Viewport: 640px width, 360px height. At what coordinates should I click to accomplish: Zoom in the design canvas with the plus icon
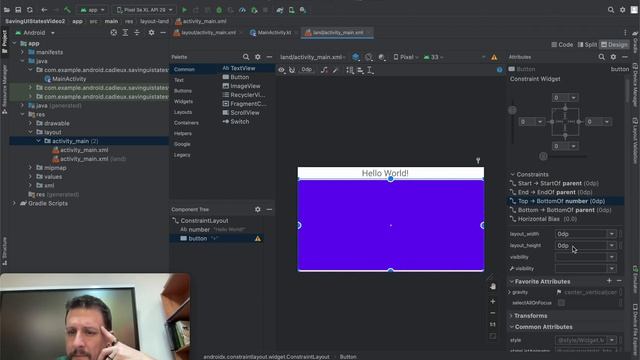click(x=493, y=301)
